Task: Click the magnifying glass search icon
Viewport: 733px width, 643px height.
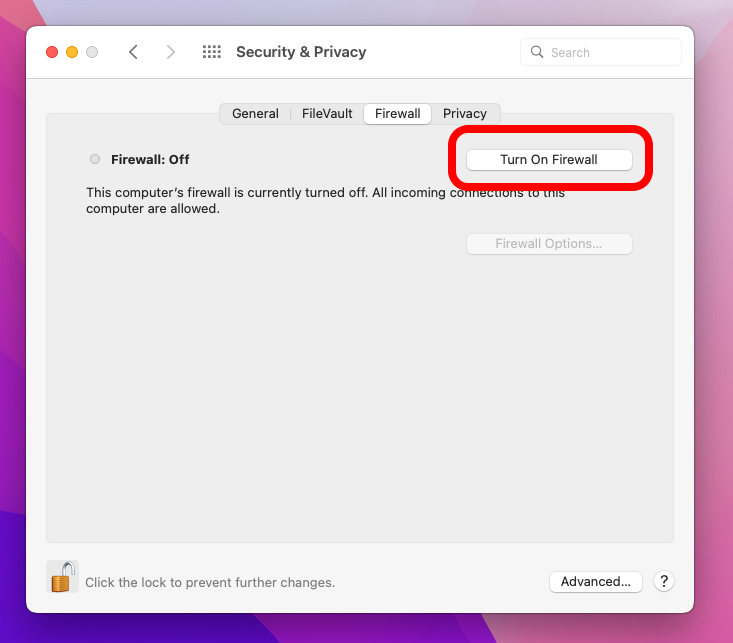Action: pyautogui.click(x=537, y=52)
